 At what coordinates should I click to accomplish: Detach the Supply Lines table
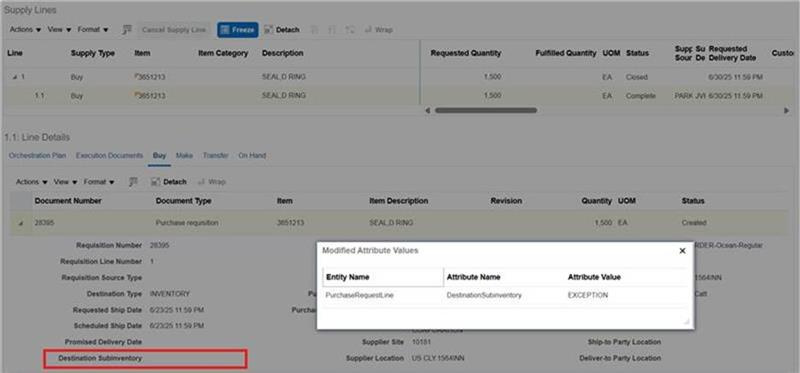282,30
